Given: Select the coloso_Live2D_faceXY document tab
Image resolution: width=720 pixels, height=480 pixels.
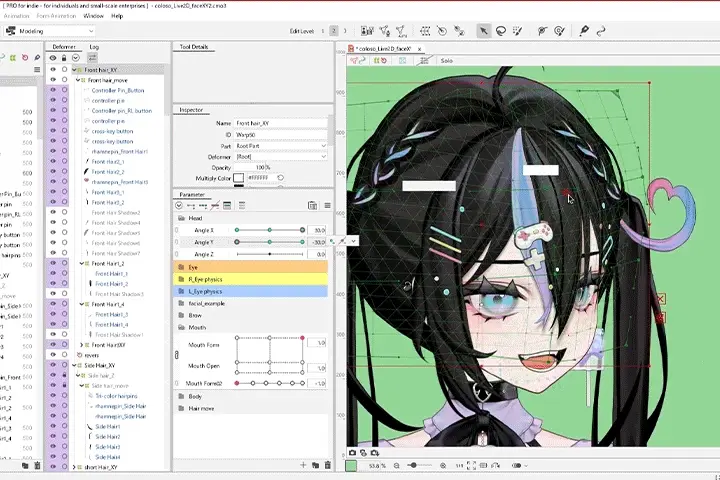Looking at the screenshot, I should [x=385, y=49].
